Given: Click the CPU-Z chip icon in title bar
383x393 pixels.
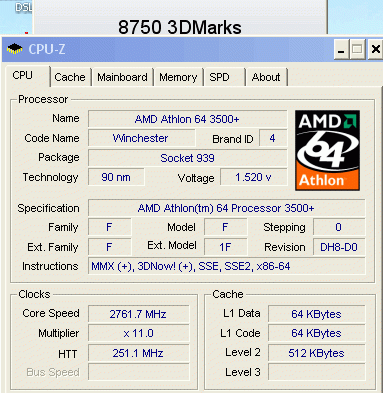Looking at the screenshot, I should 15,49.
